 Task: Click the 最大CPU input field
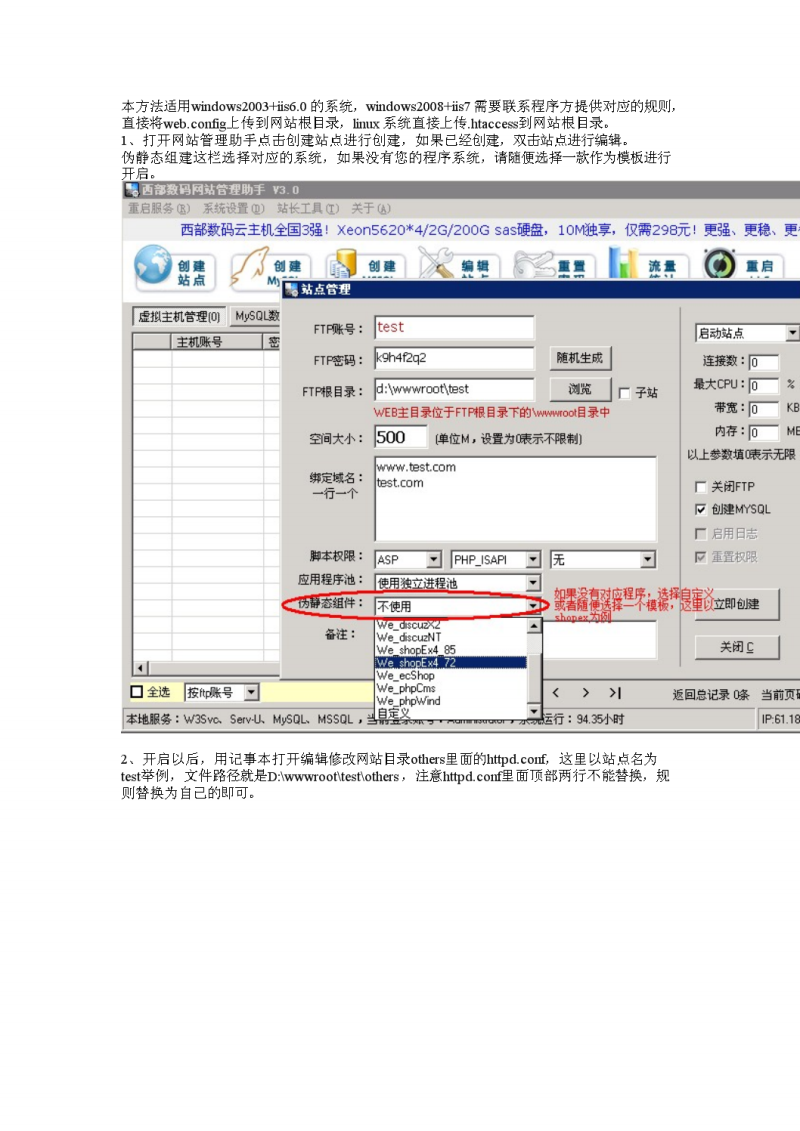coord(763,386)
